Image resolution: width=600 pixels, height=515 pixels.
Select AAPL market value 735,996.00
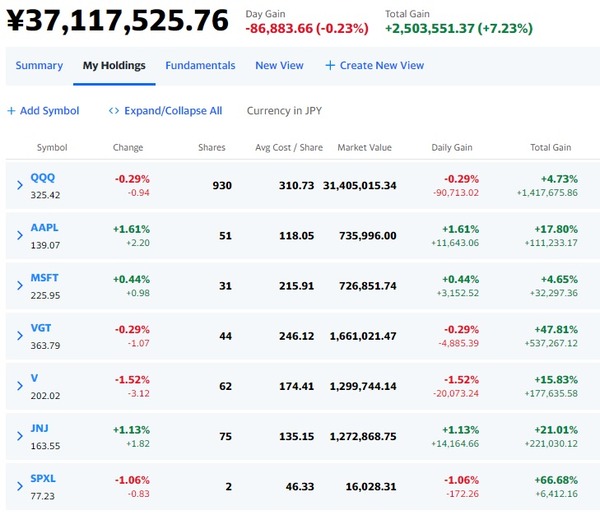click(x=367, y=236)
